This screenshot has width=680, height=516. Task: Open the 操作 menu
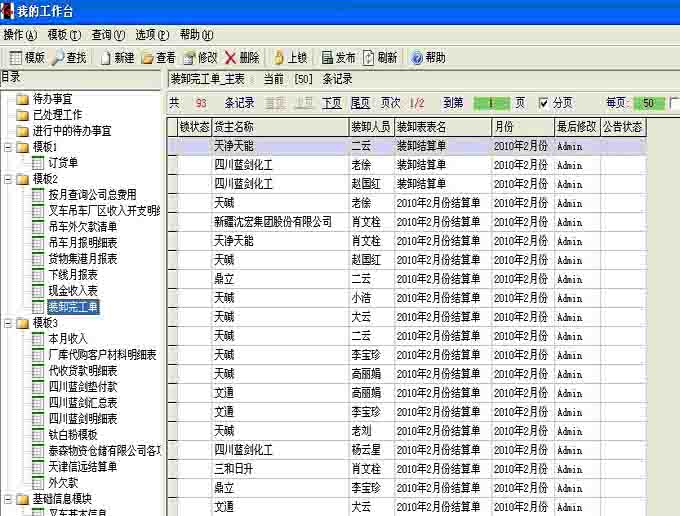(x=13, y=34)
